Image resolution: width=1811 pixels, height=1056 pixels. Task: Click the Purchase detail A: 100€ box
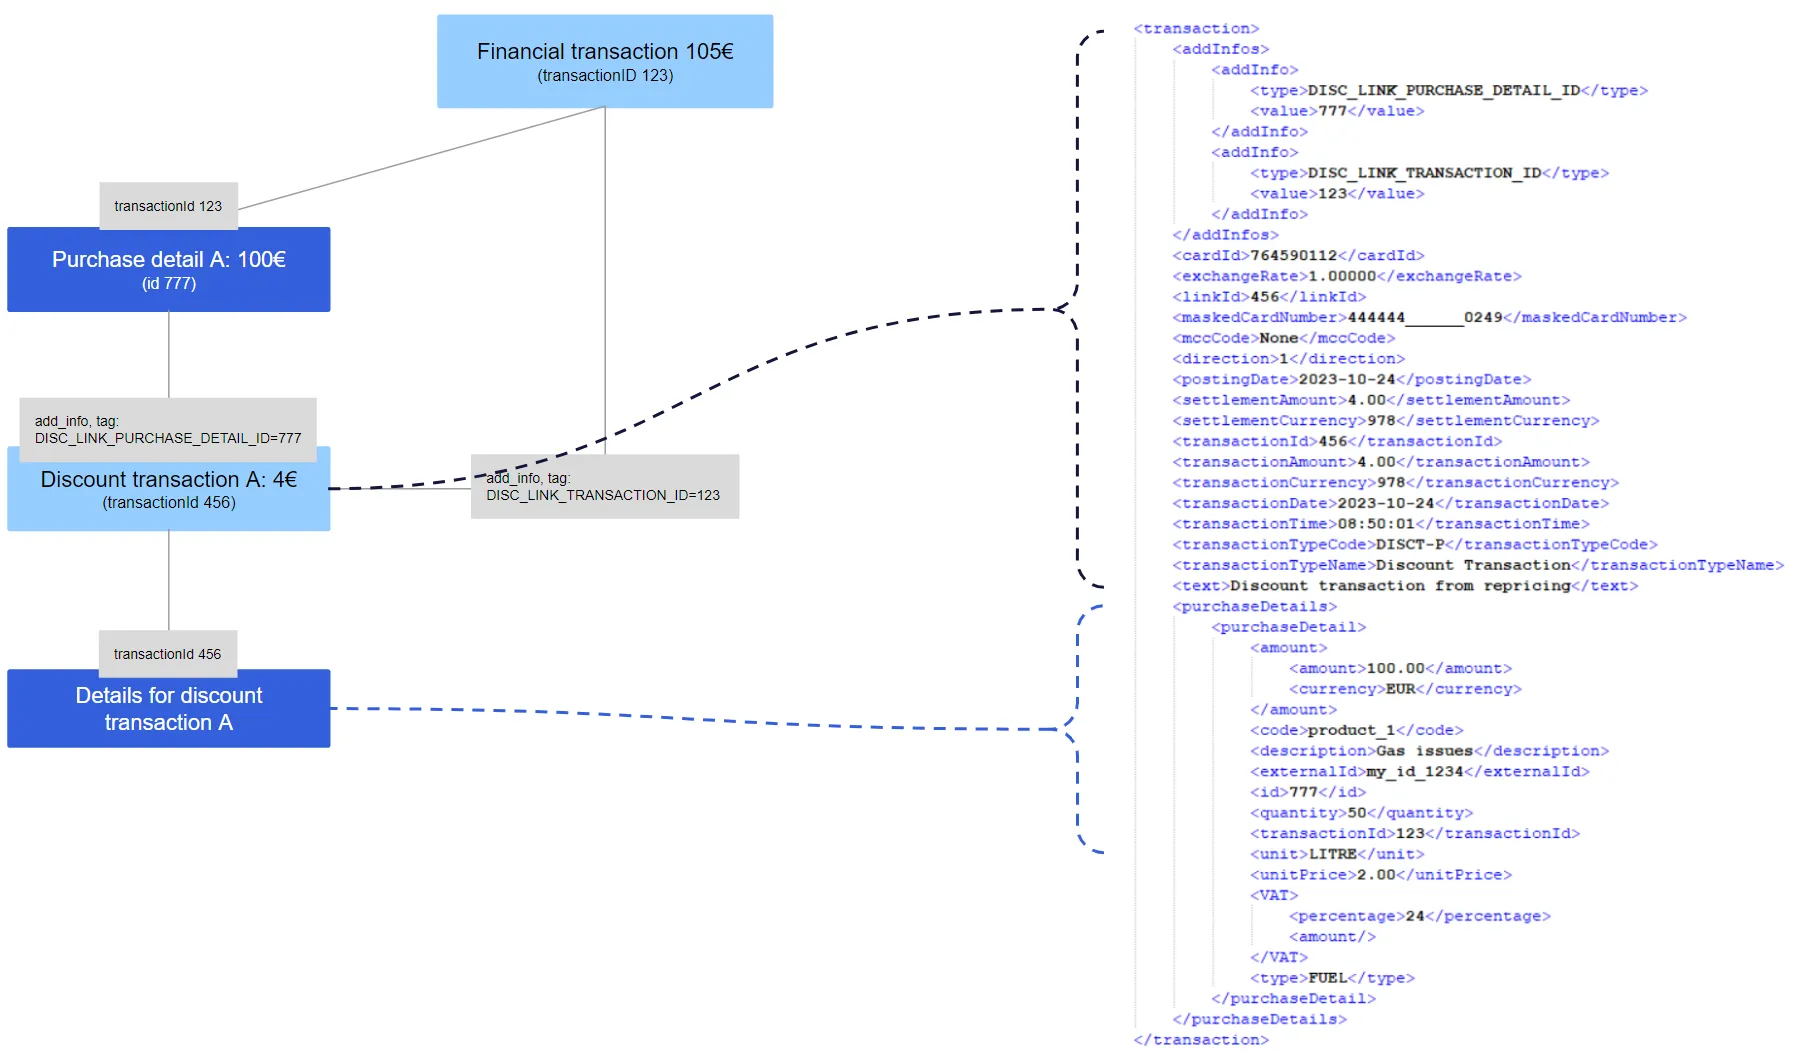[x=168, y=269]
